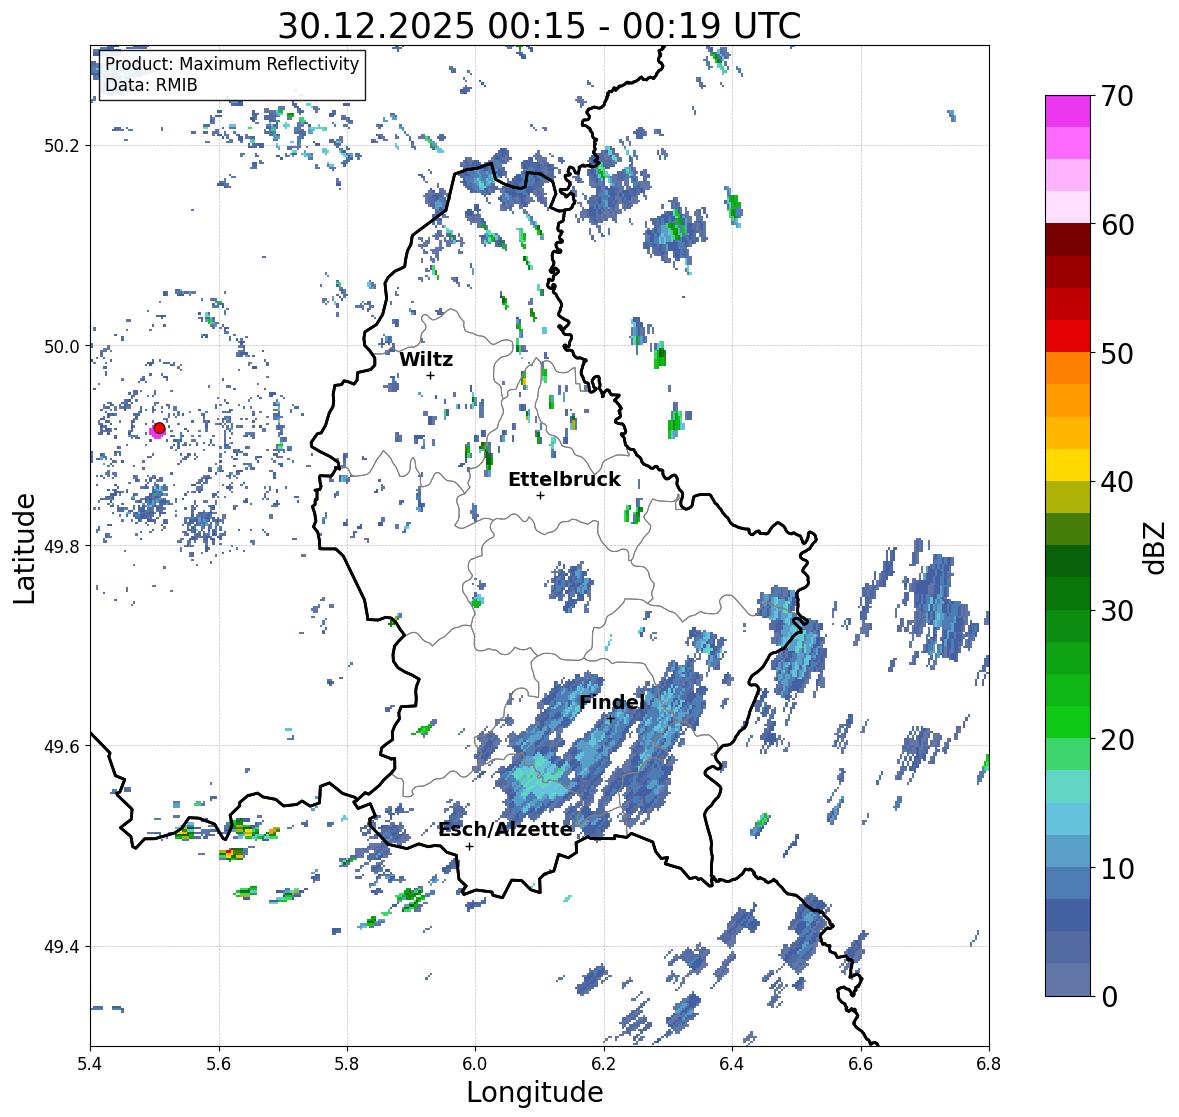
Task: Click the red station marker near 5.5 longitude
Action: [159, 428]
